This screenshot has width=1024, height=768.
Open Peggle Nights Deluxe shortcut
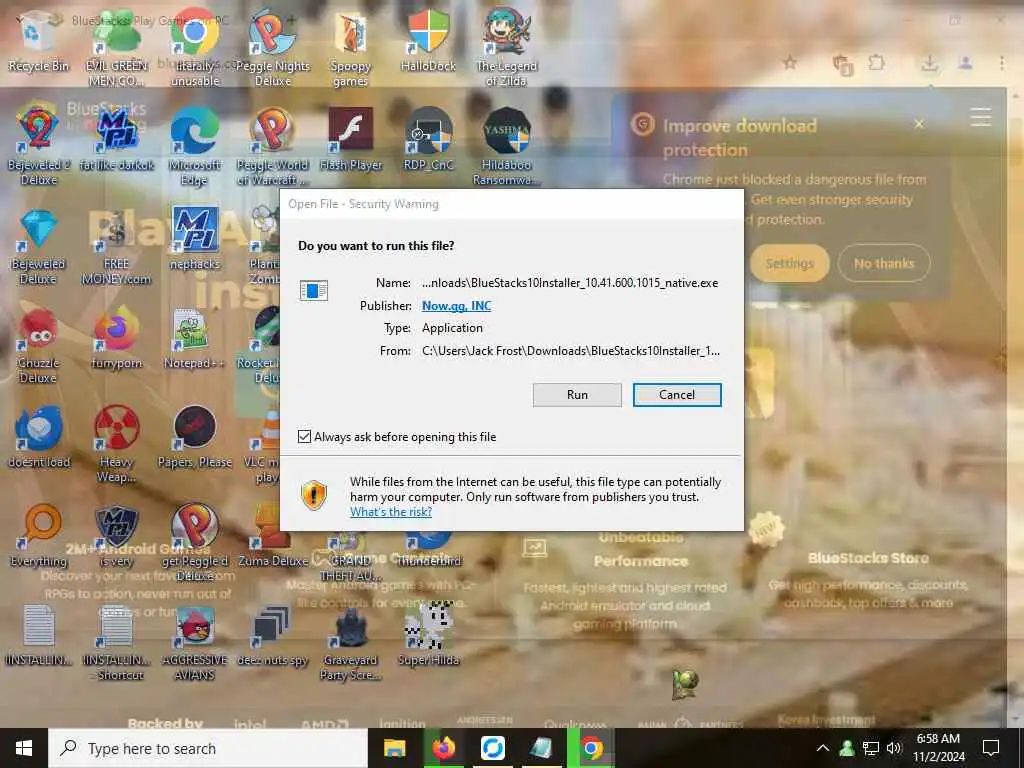[x=272, y=49]
